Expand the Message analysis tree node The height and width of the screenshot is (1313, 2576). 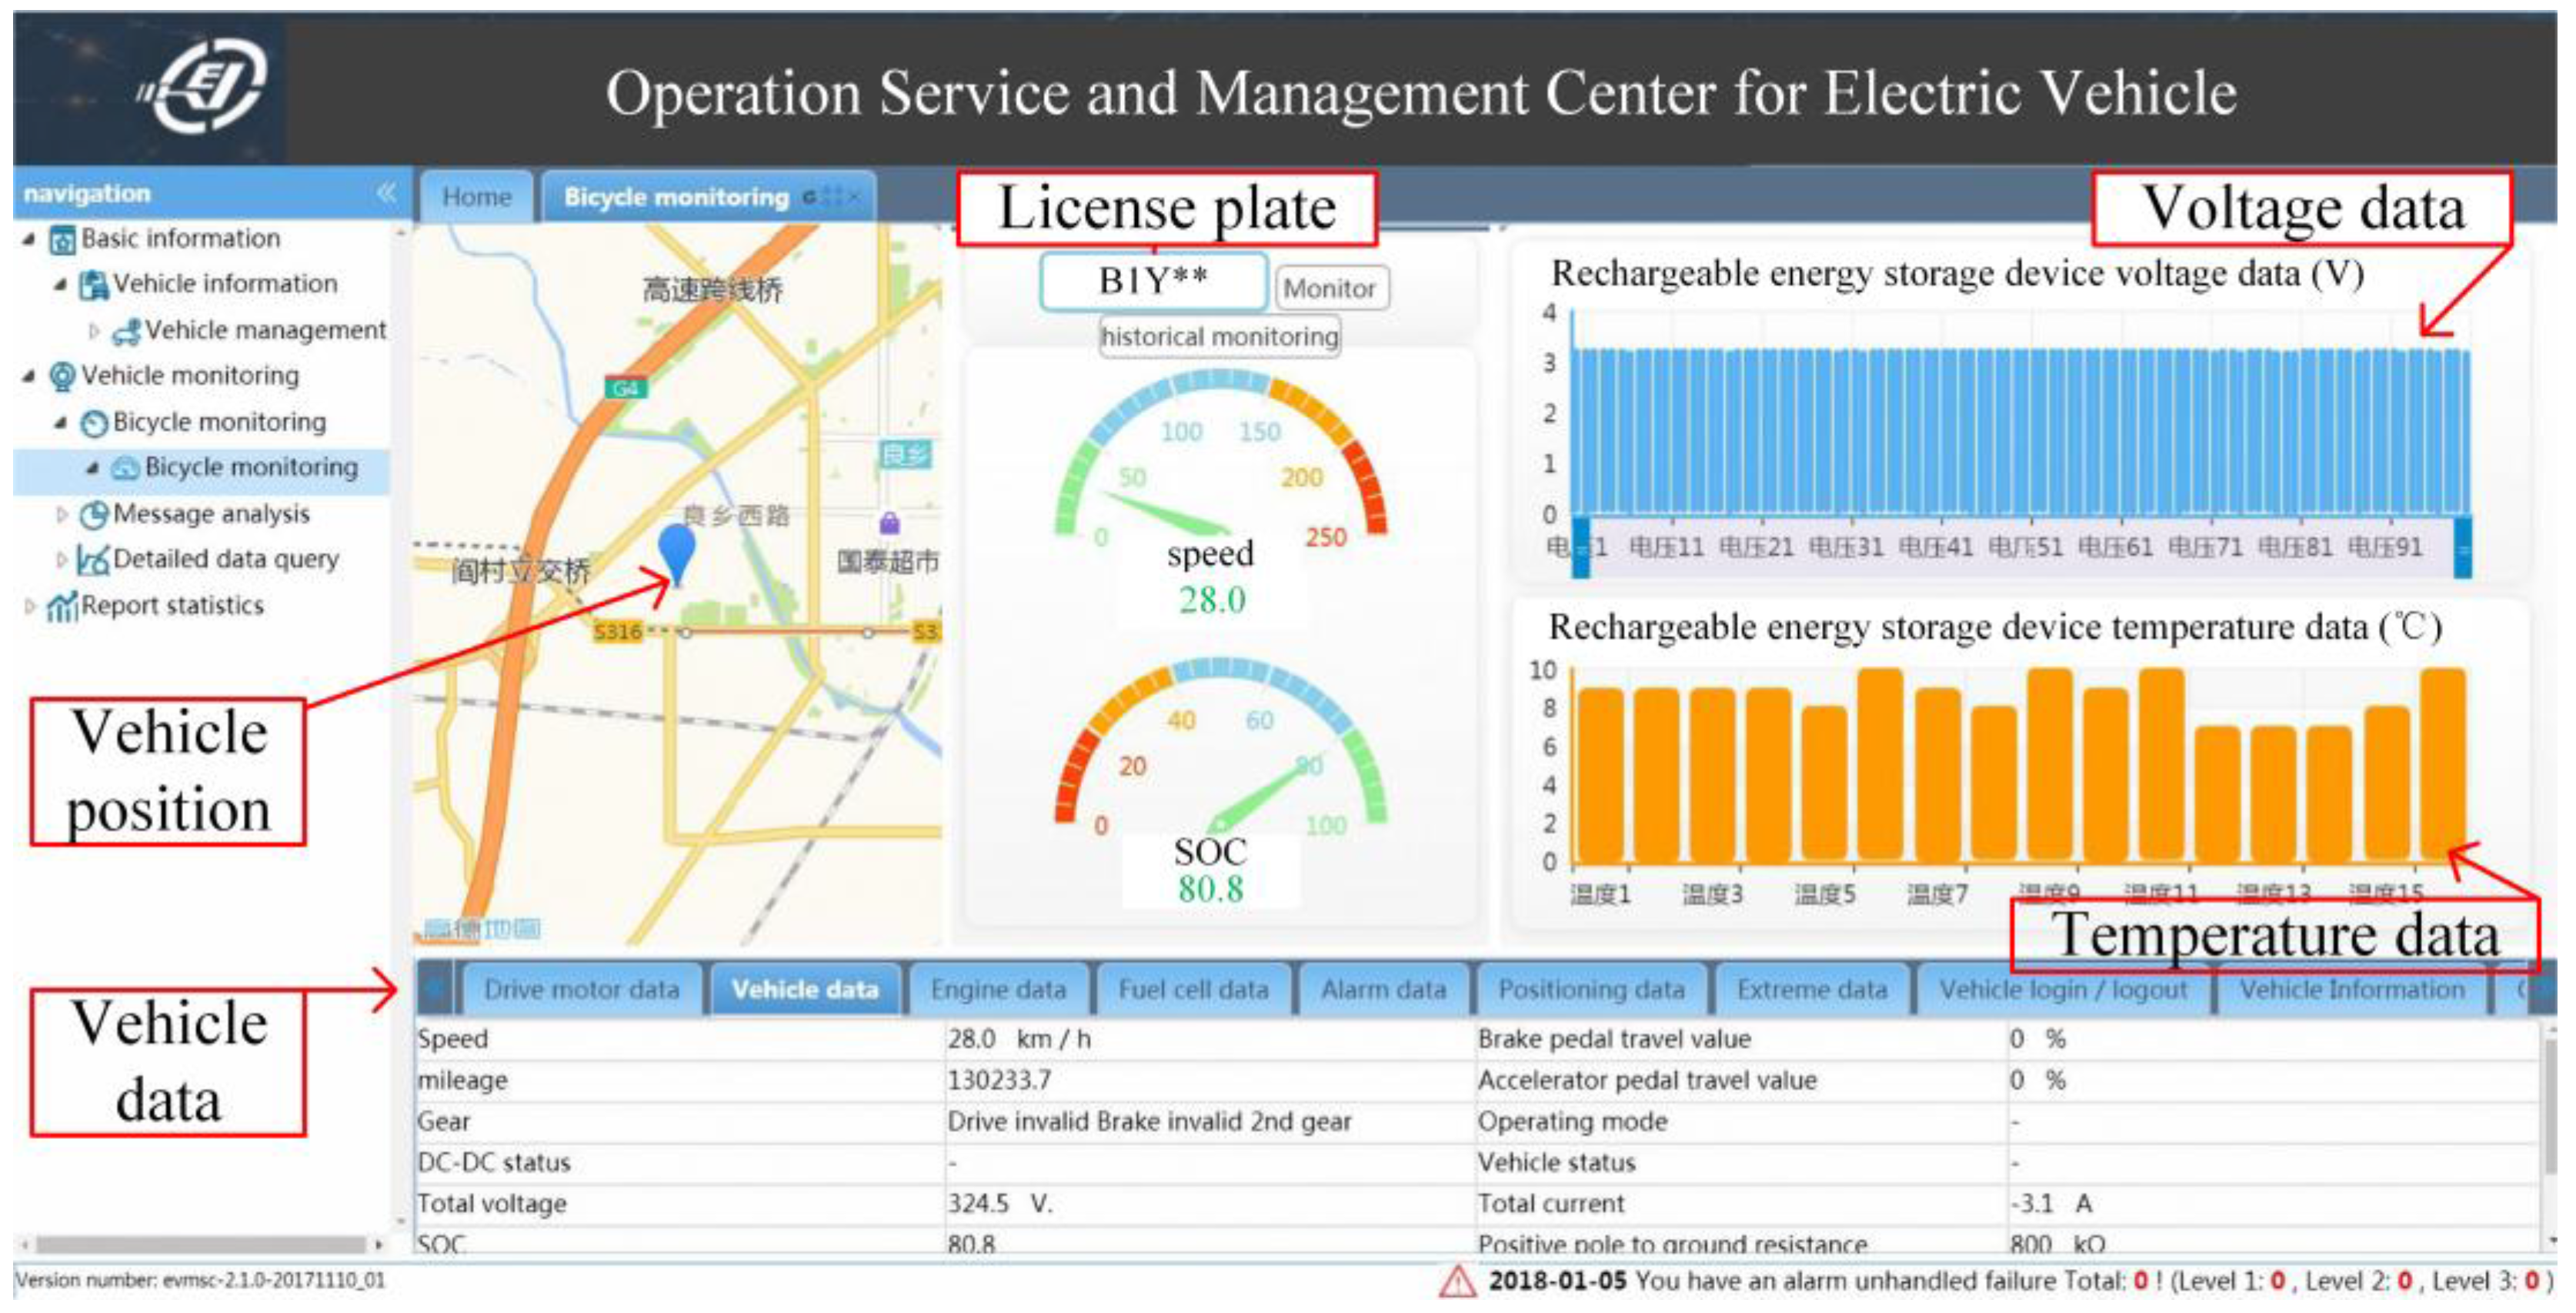(x=62, y=515)
